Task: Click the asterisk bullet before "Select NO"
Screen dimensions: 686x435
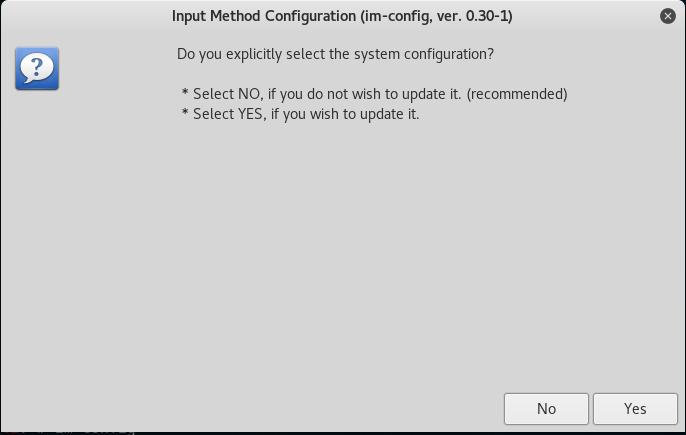Action: 185,92
